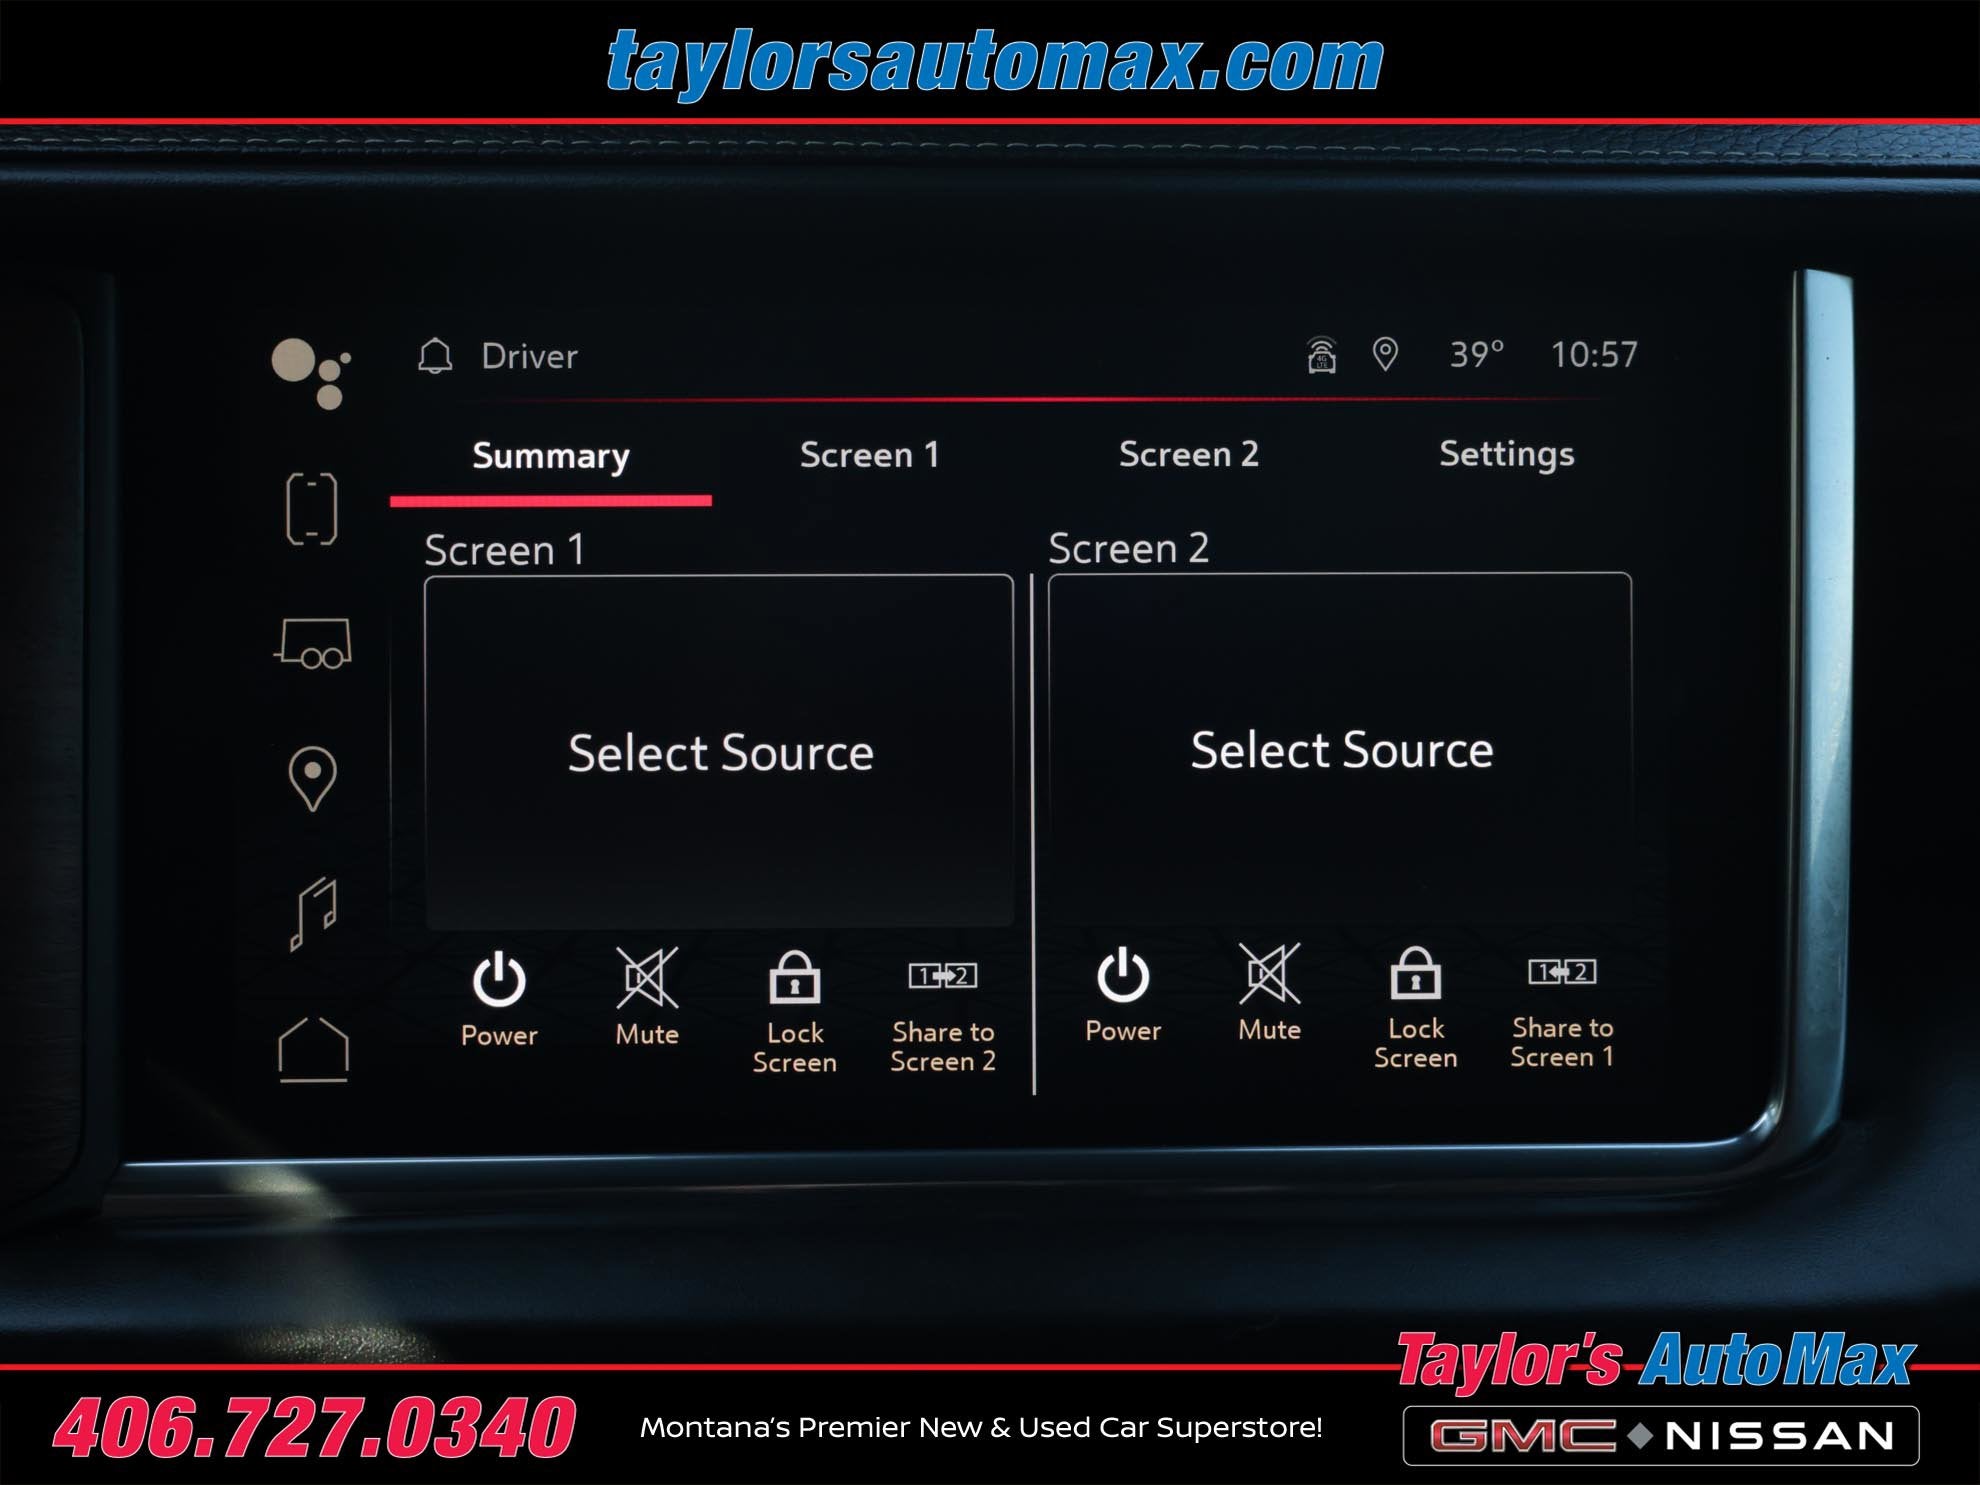Switch to the Screen 1 tab
Viewport: 1980px width, 1485px height.
869,455
